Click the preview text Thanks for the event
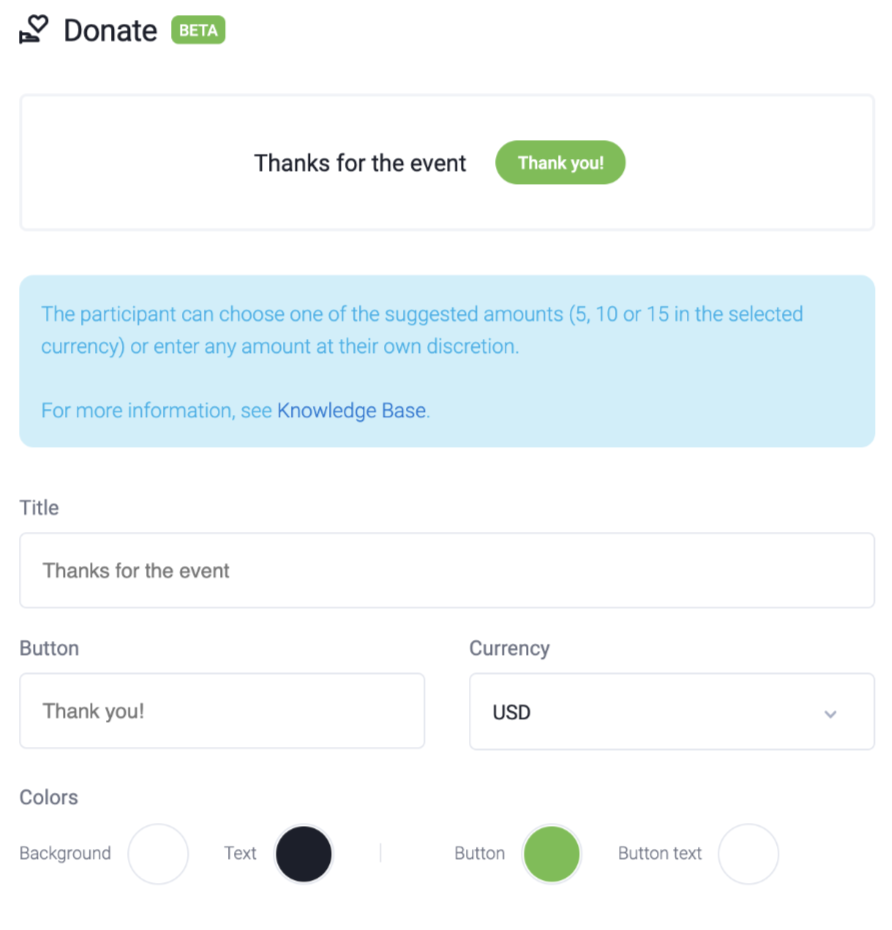 [360, 163]
